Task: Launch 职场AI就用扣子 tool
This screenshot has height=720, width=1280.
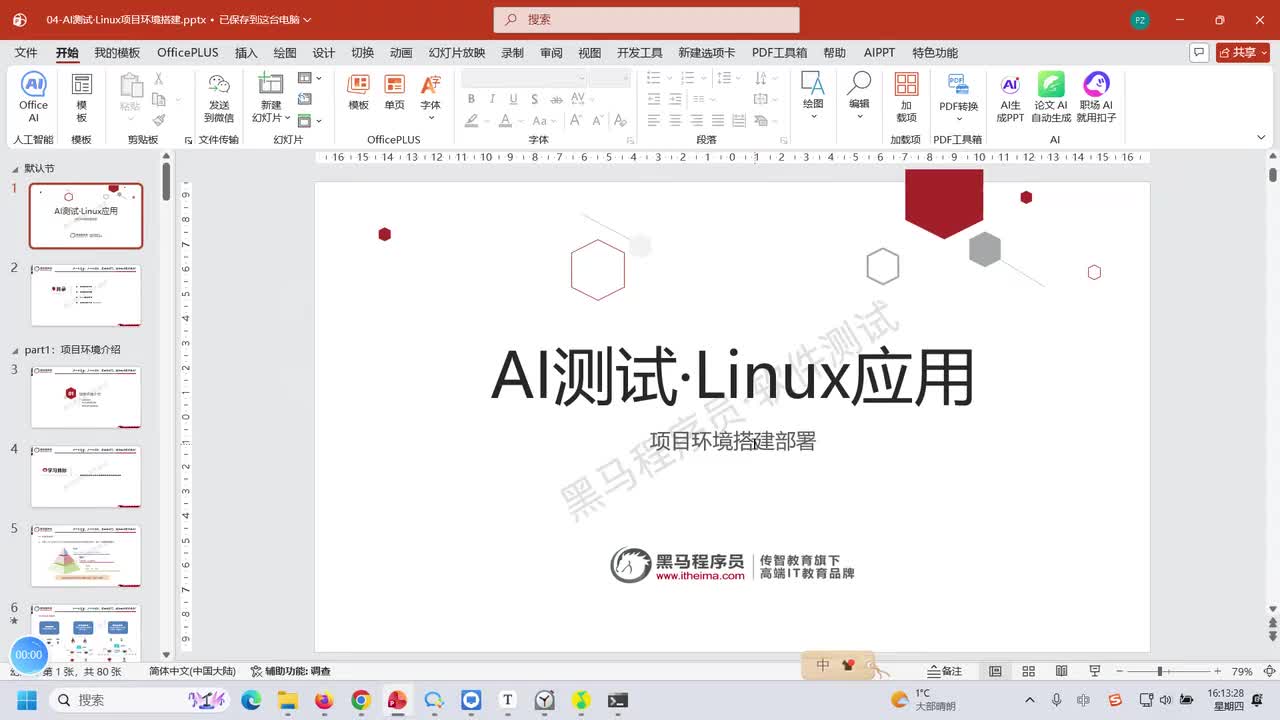Action: tap(1096, 97)
